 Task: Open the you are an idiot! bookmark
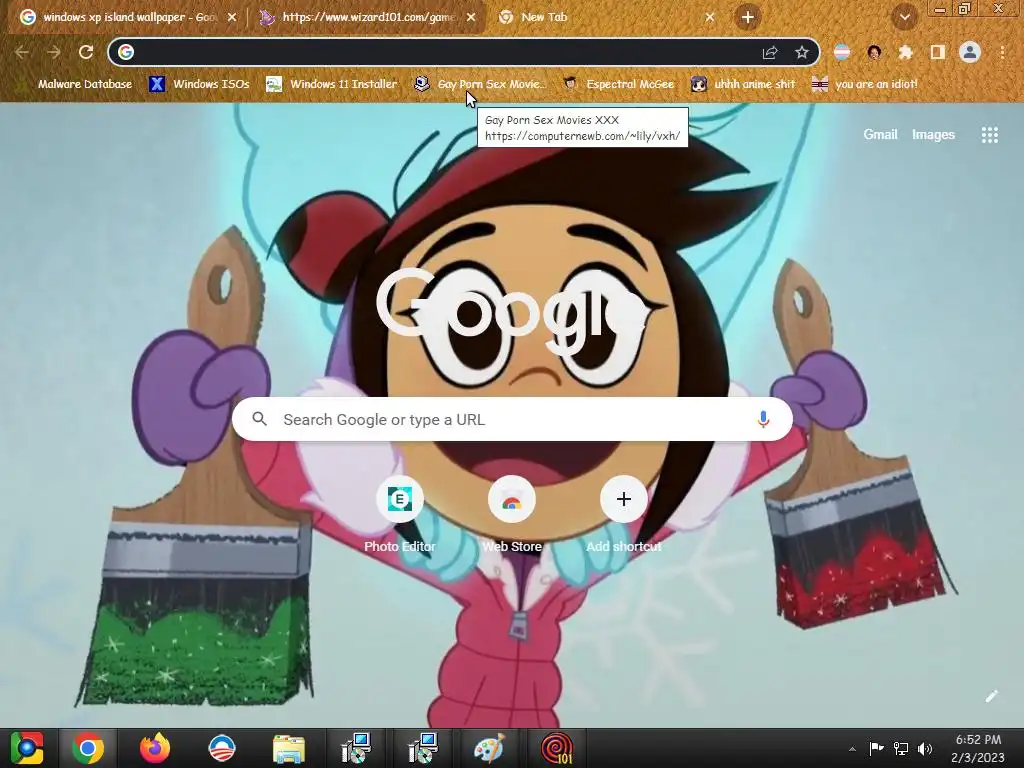[865, 84]
